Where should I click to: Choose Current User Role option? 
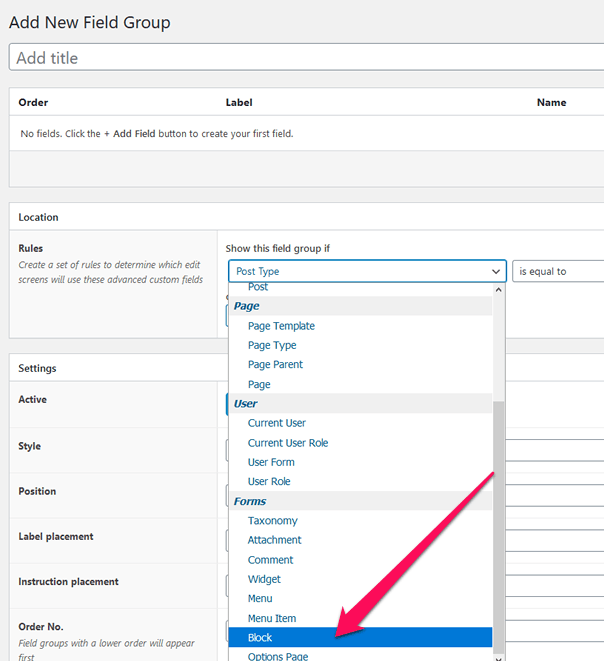(288, 443)
